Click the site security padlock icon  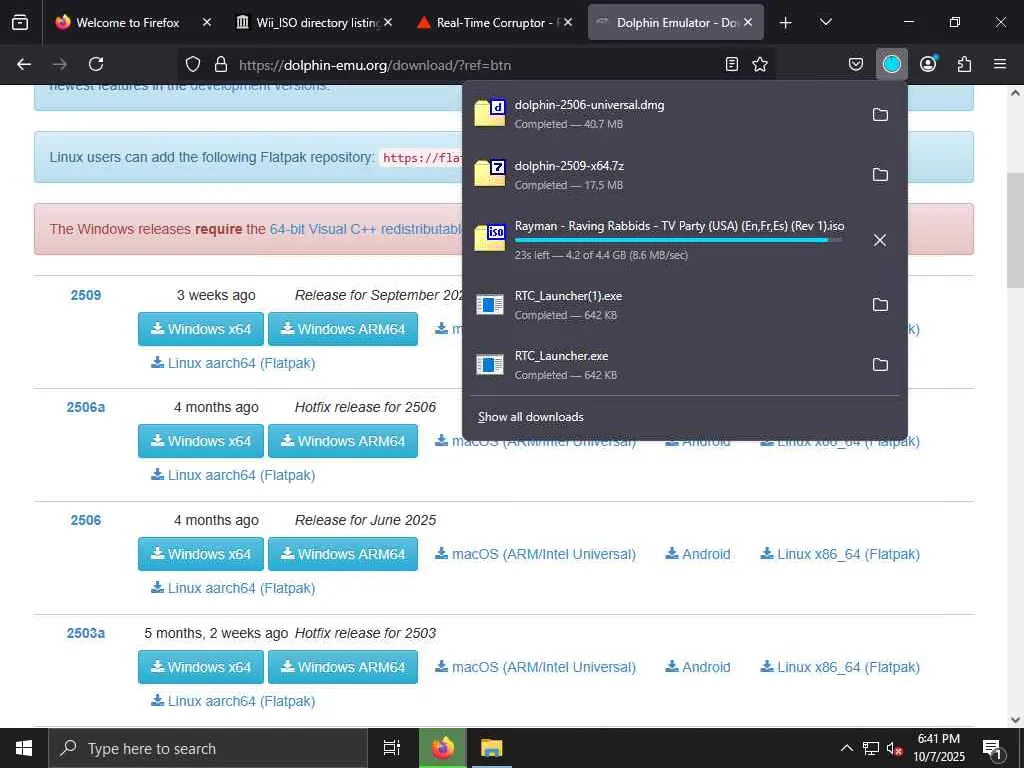(221, 64)
